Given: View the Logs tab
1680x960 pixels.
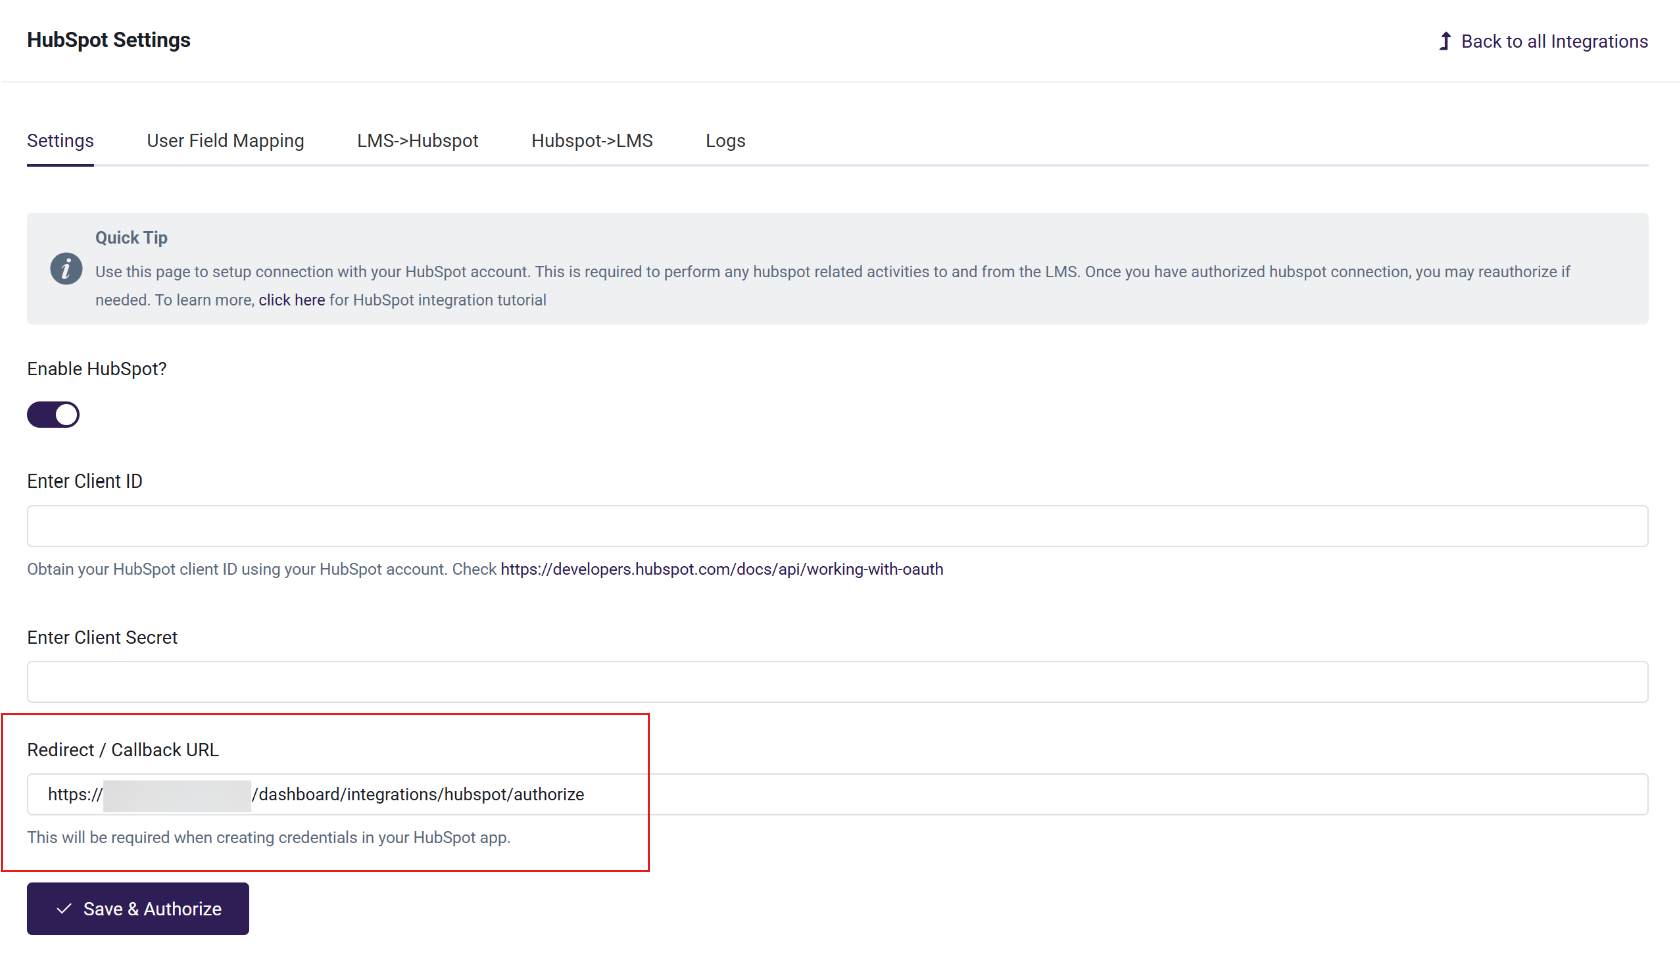Looking at the screenshot, I should point(725,141).
